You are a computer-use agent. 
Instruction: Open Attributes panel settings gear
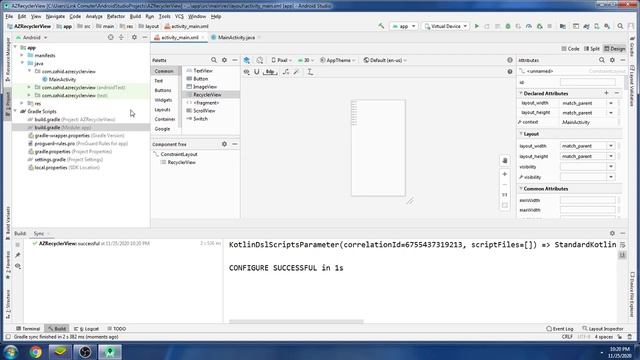(612, 60)
